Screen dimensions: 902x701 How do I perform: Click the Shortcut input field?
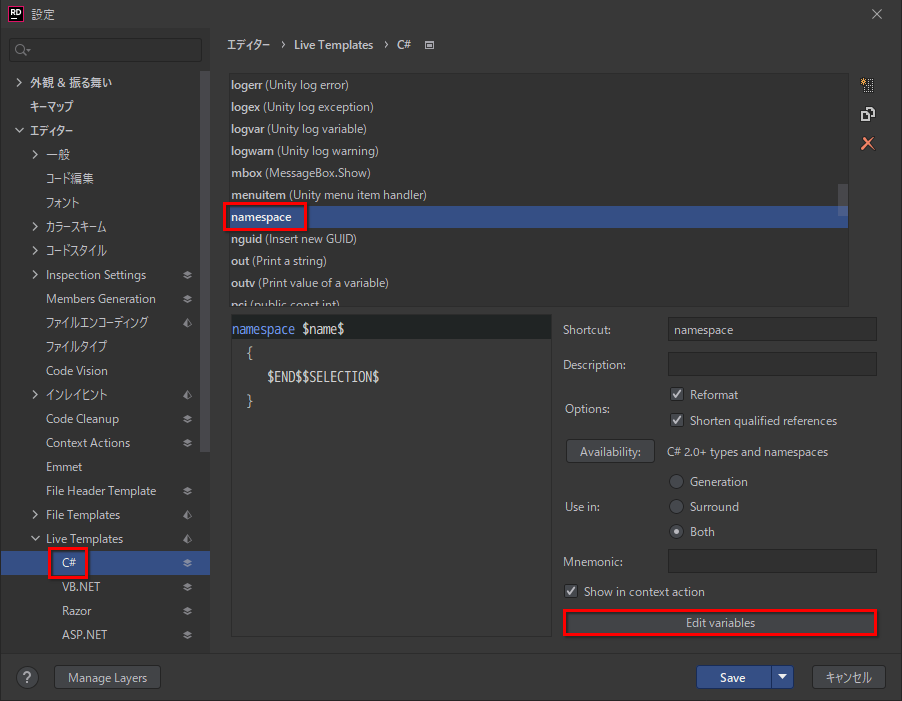click(772, 330)
